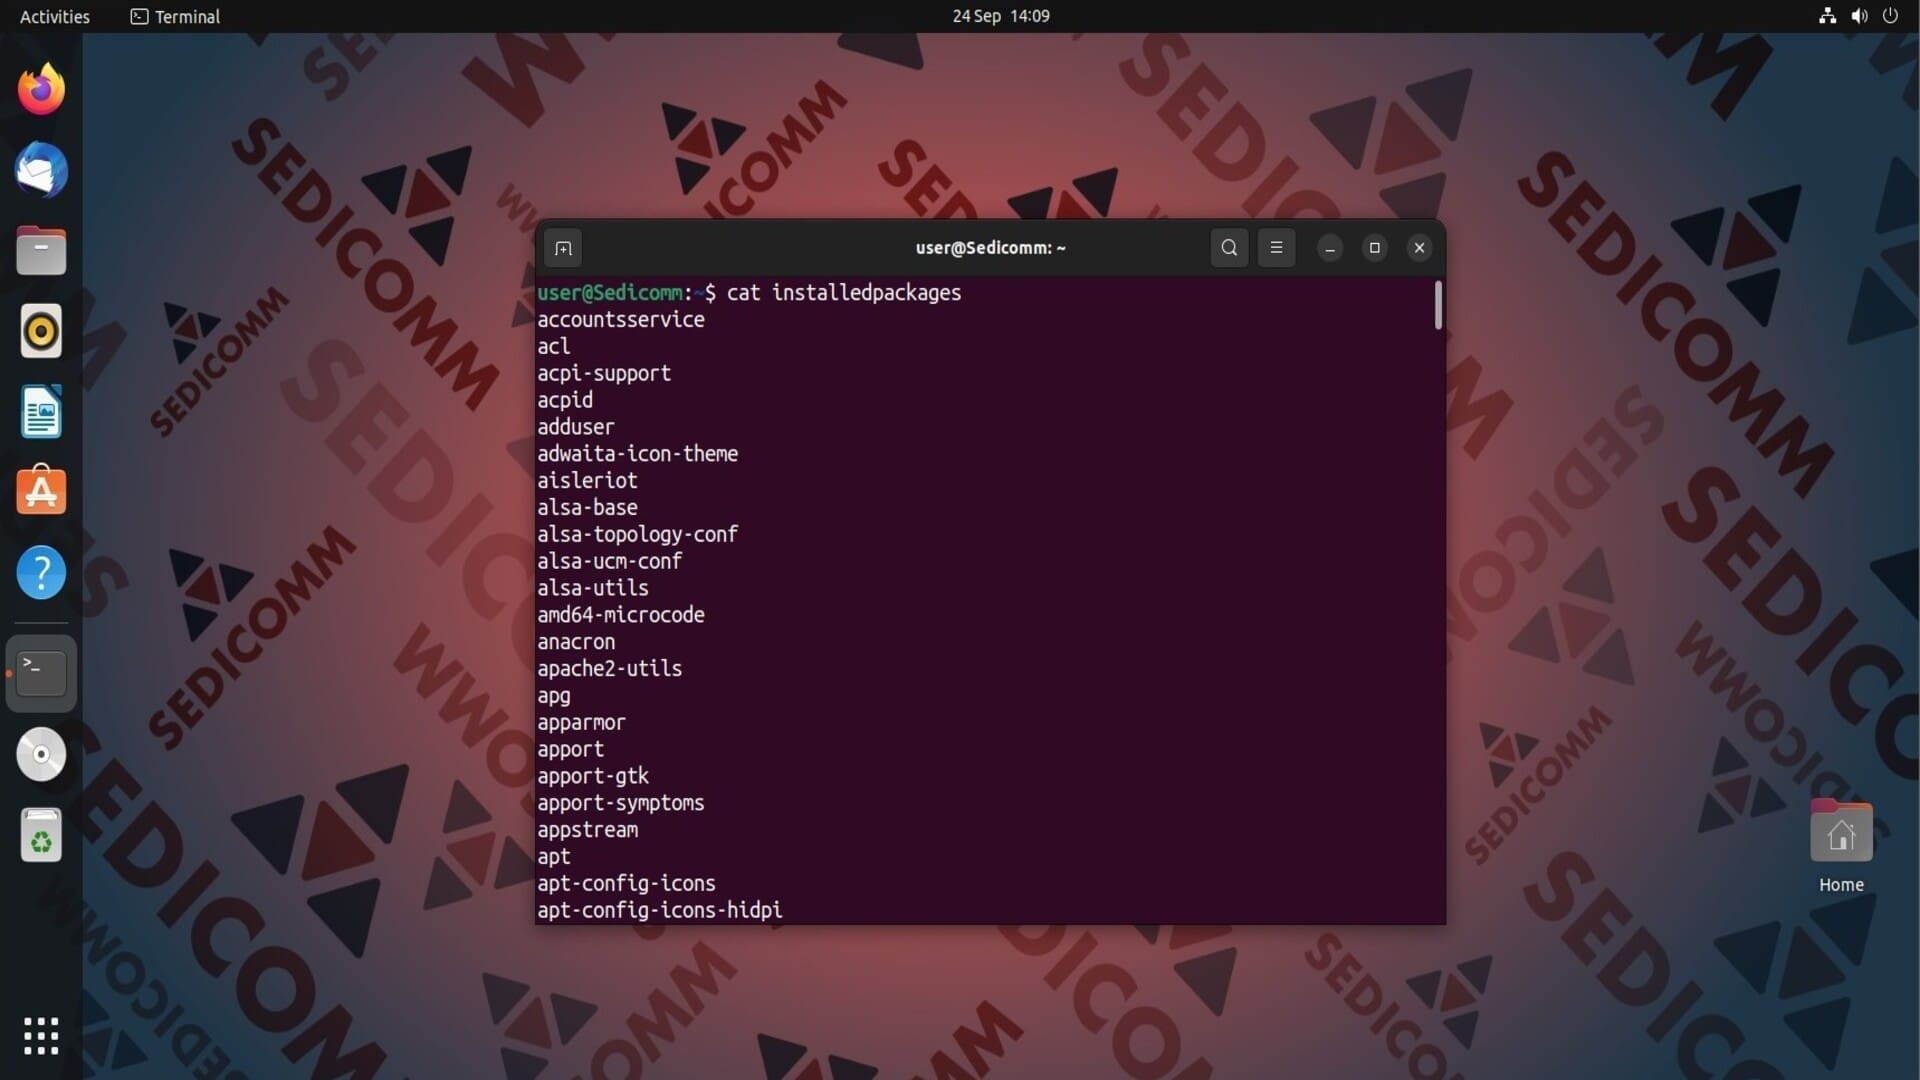Click the 'apport-gtk' line
The width and height of the screenshot is (1920, 1080).
[x=593, y=777]
